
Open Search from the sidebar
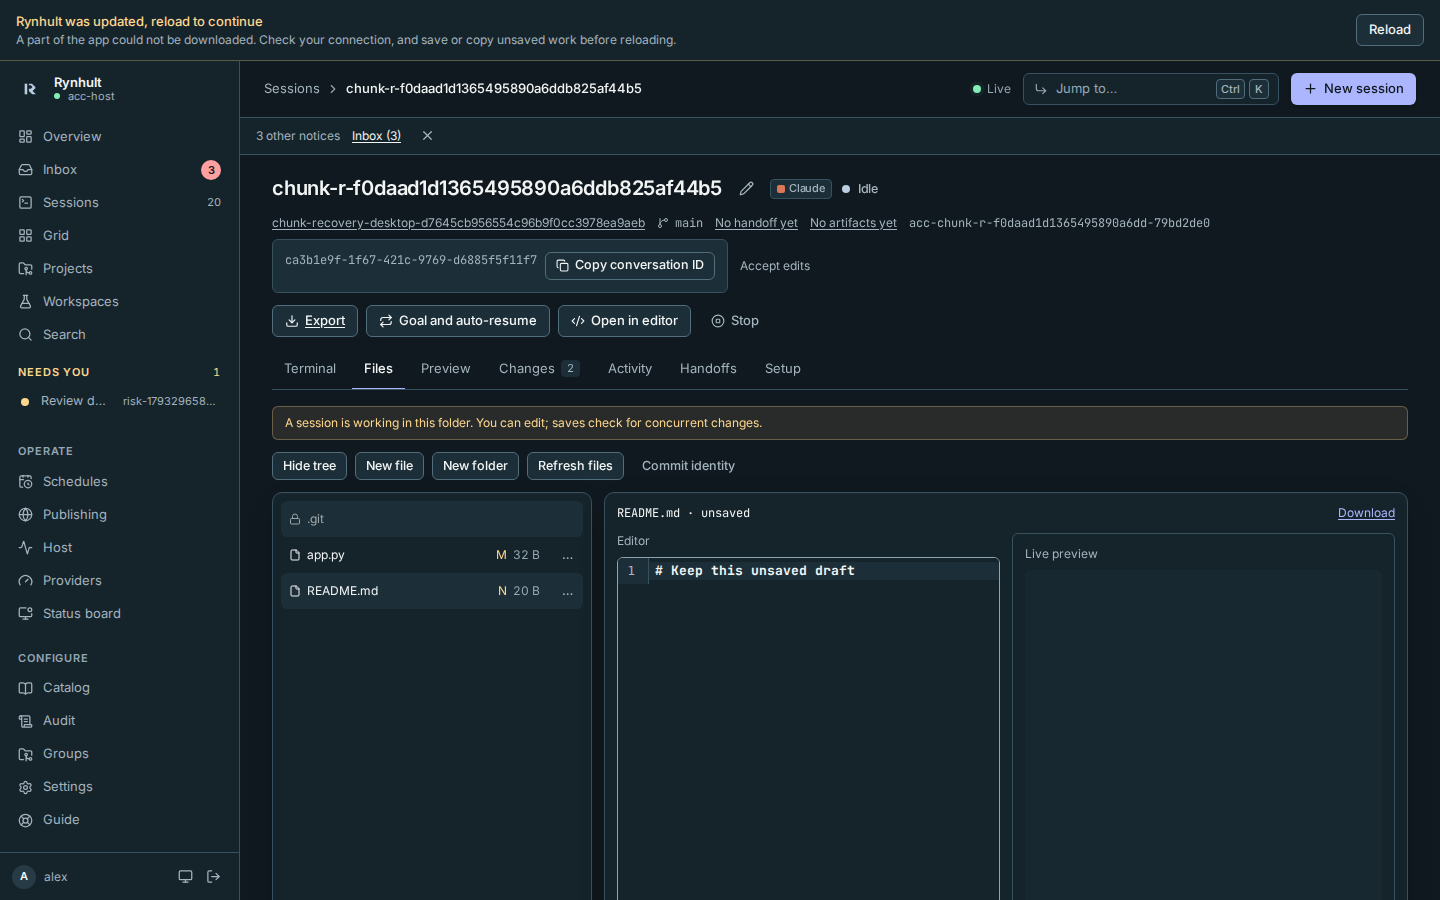120,334
